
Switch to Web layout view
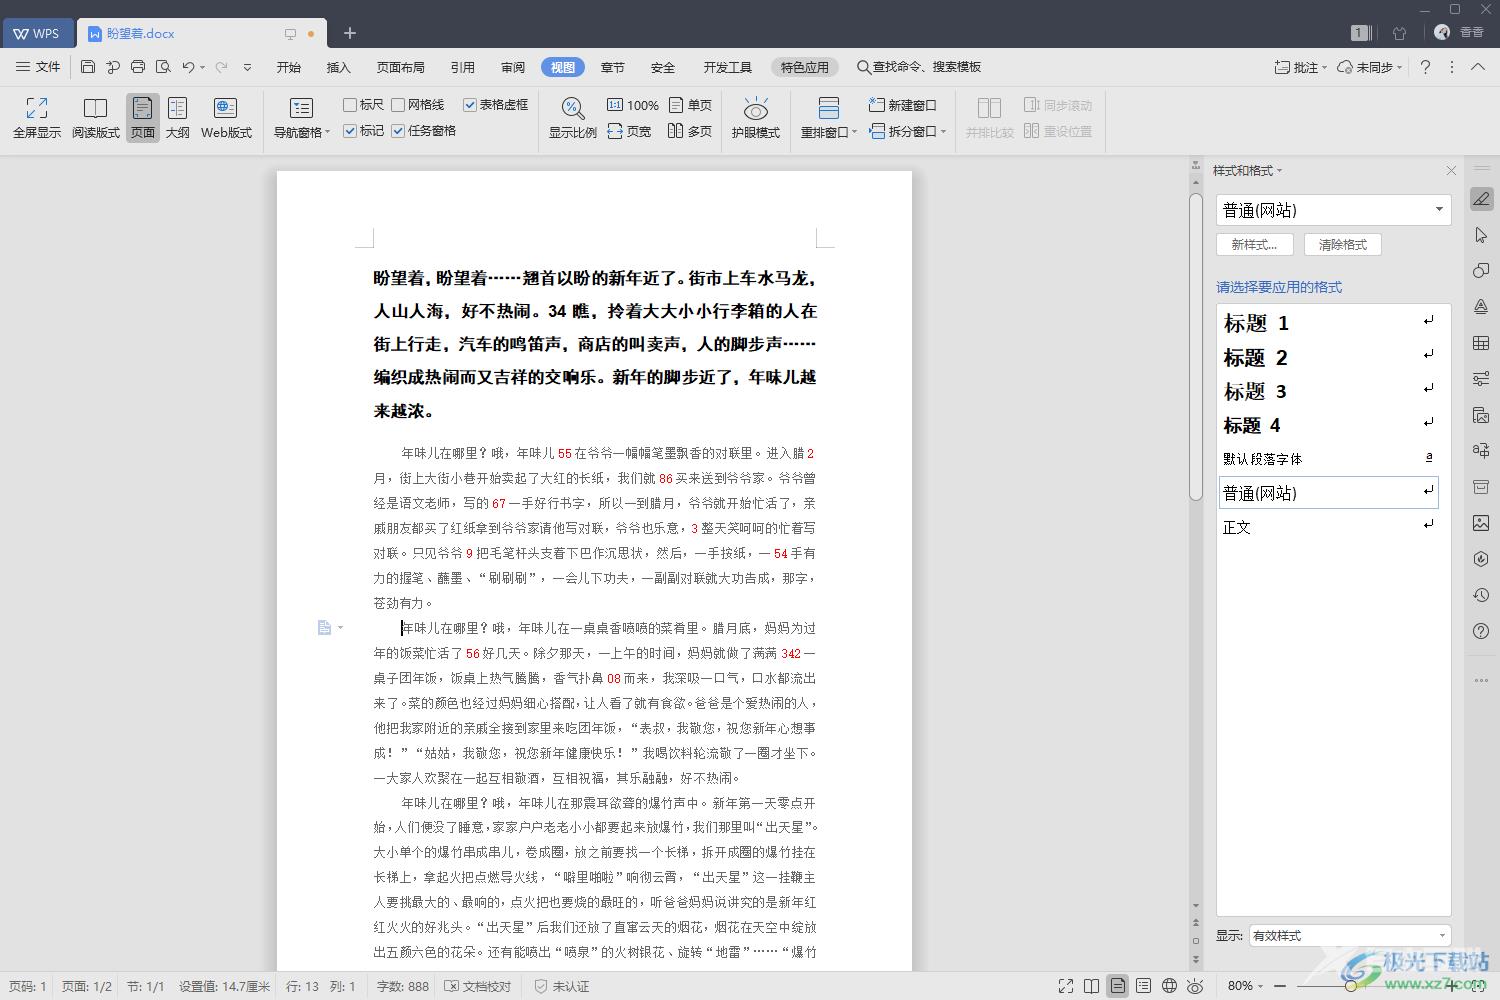point(226,118)
